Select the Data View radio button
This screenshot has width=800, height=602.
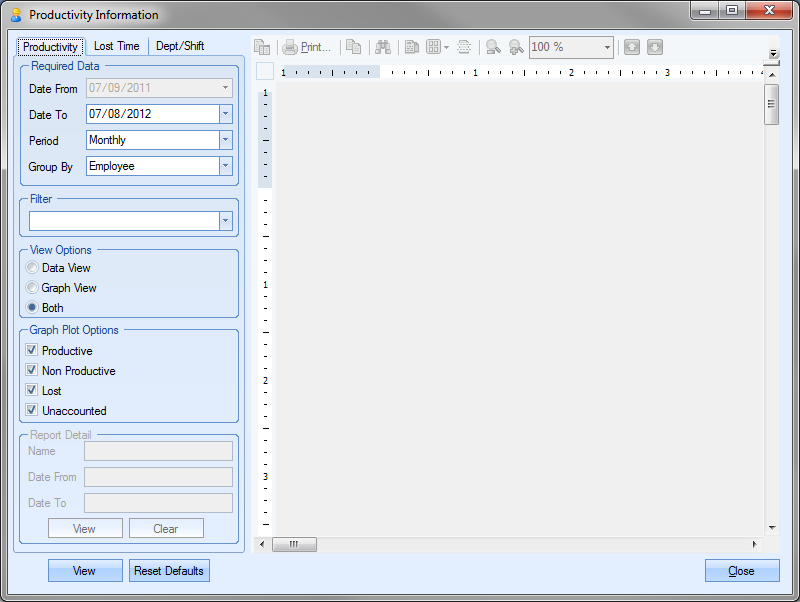pos(33,268)
